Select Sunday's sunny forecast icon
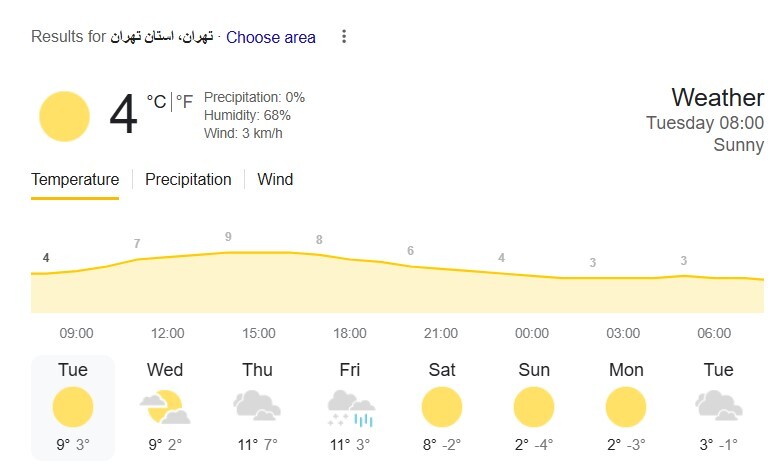The height and width of the screenshot is (475, 776). 534,407
